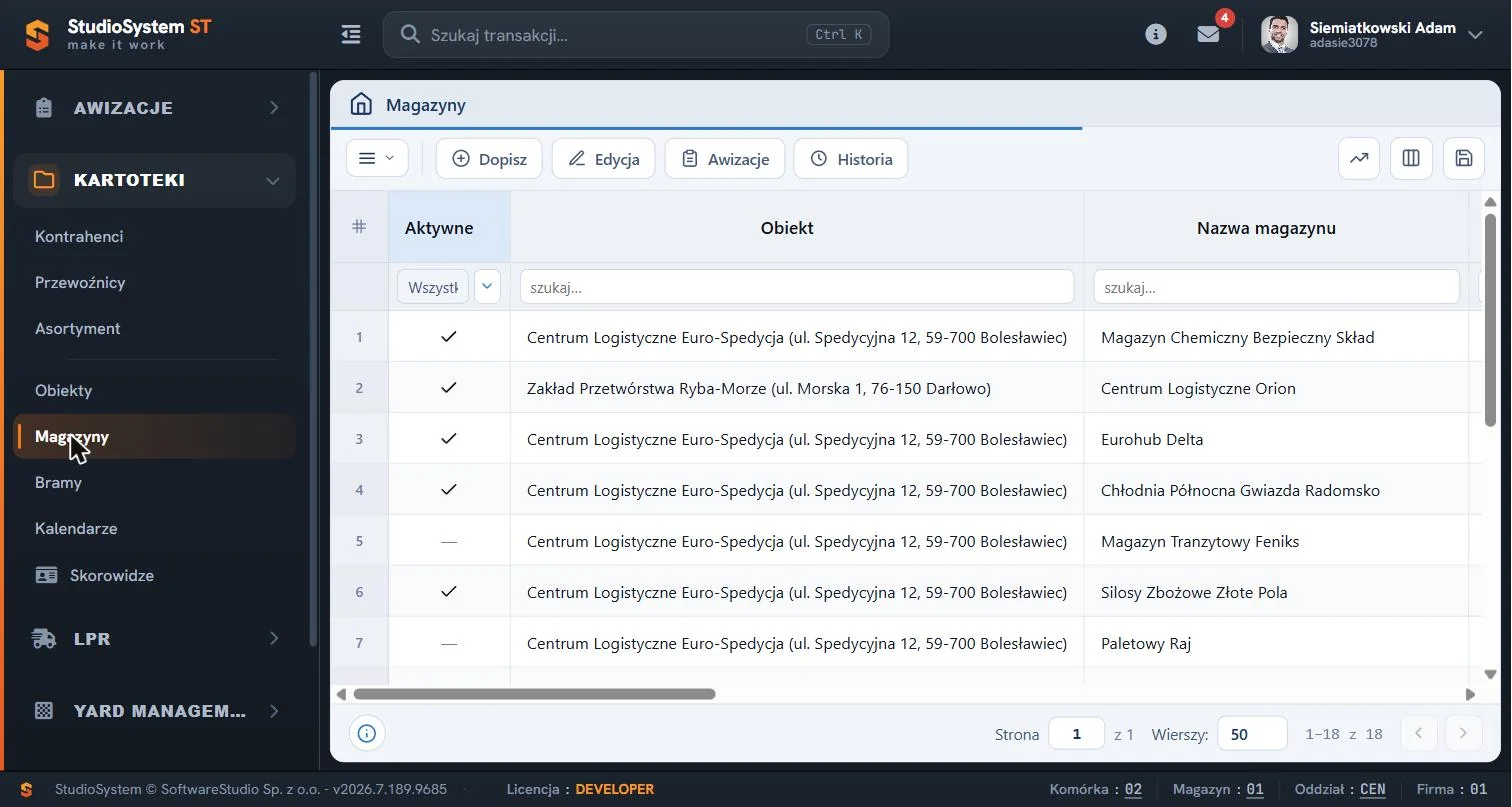Click the Oddział CEN status bar value
The image size is (1512, 807).
1373,789
